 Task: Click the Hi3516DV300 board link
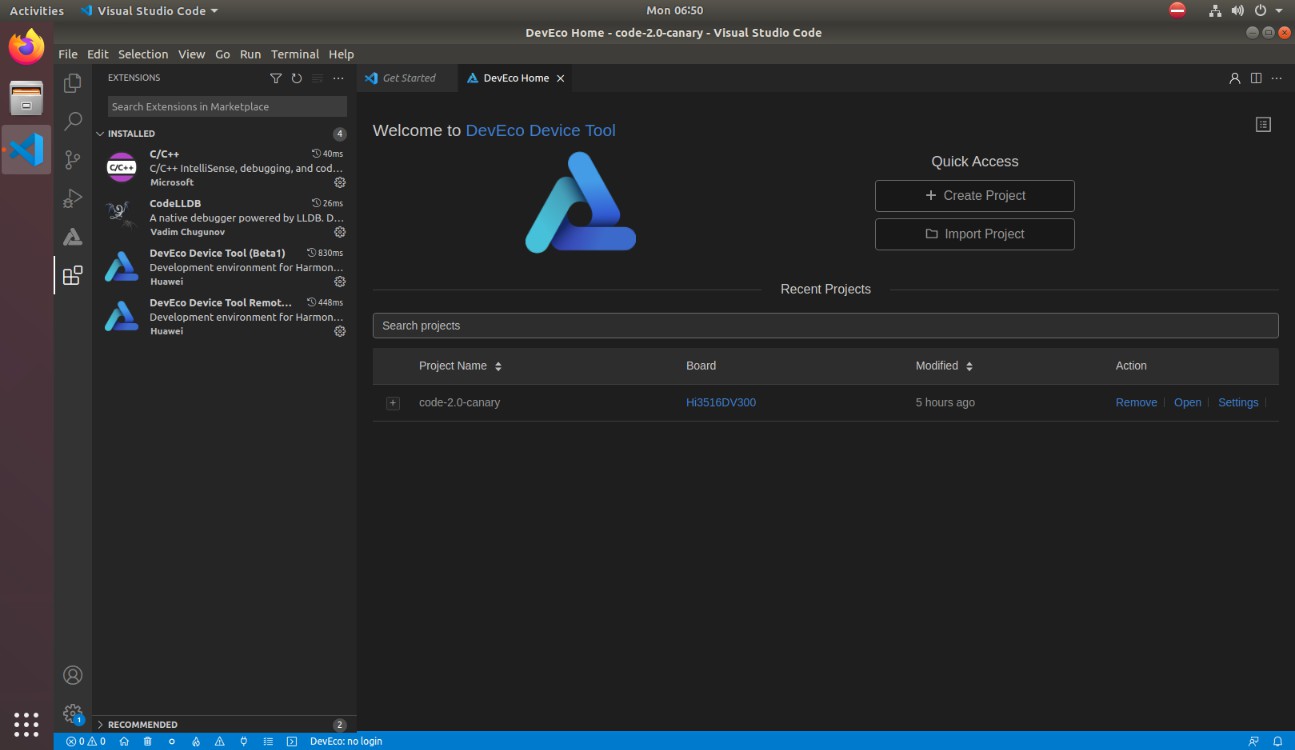(721, 403)
